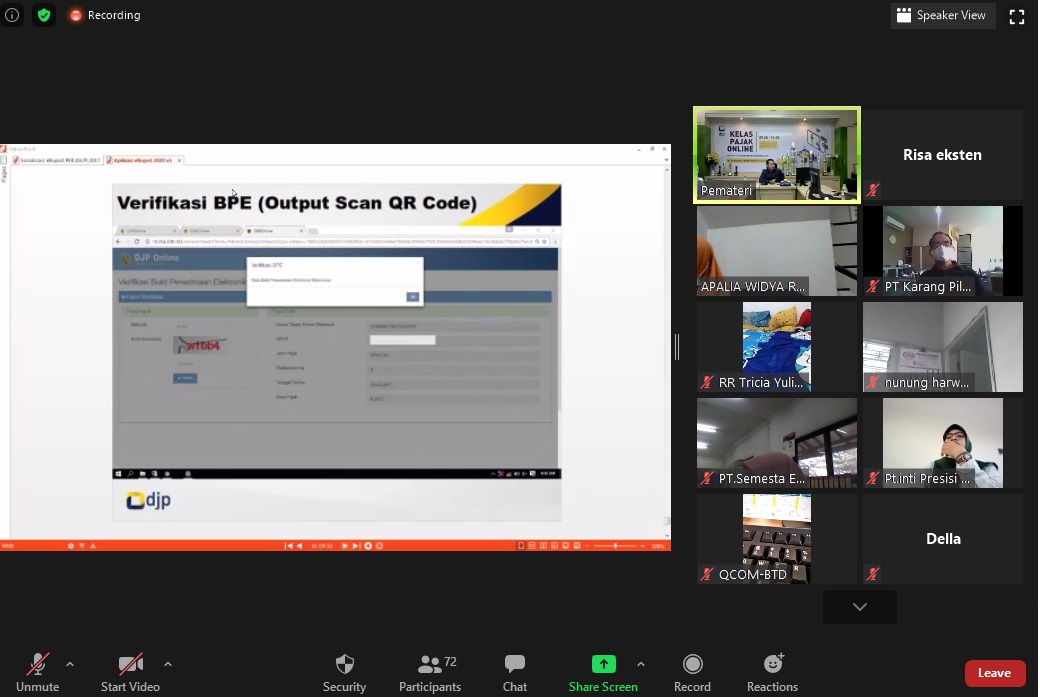
Task: Open the Participants panel
Action: (x=430, y=672)
